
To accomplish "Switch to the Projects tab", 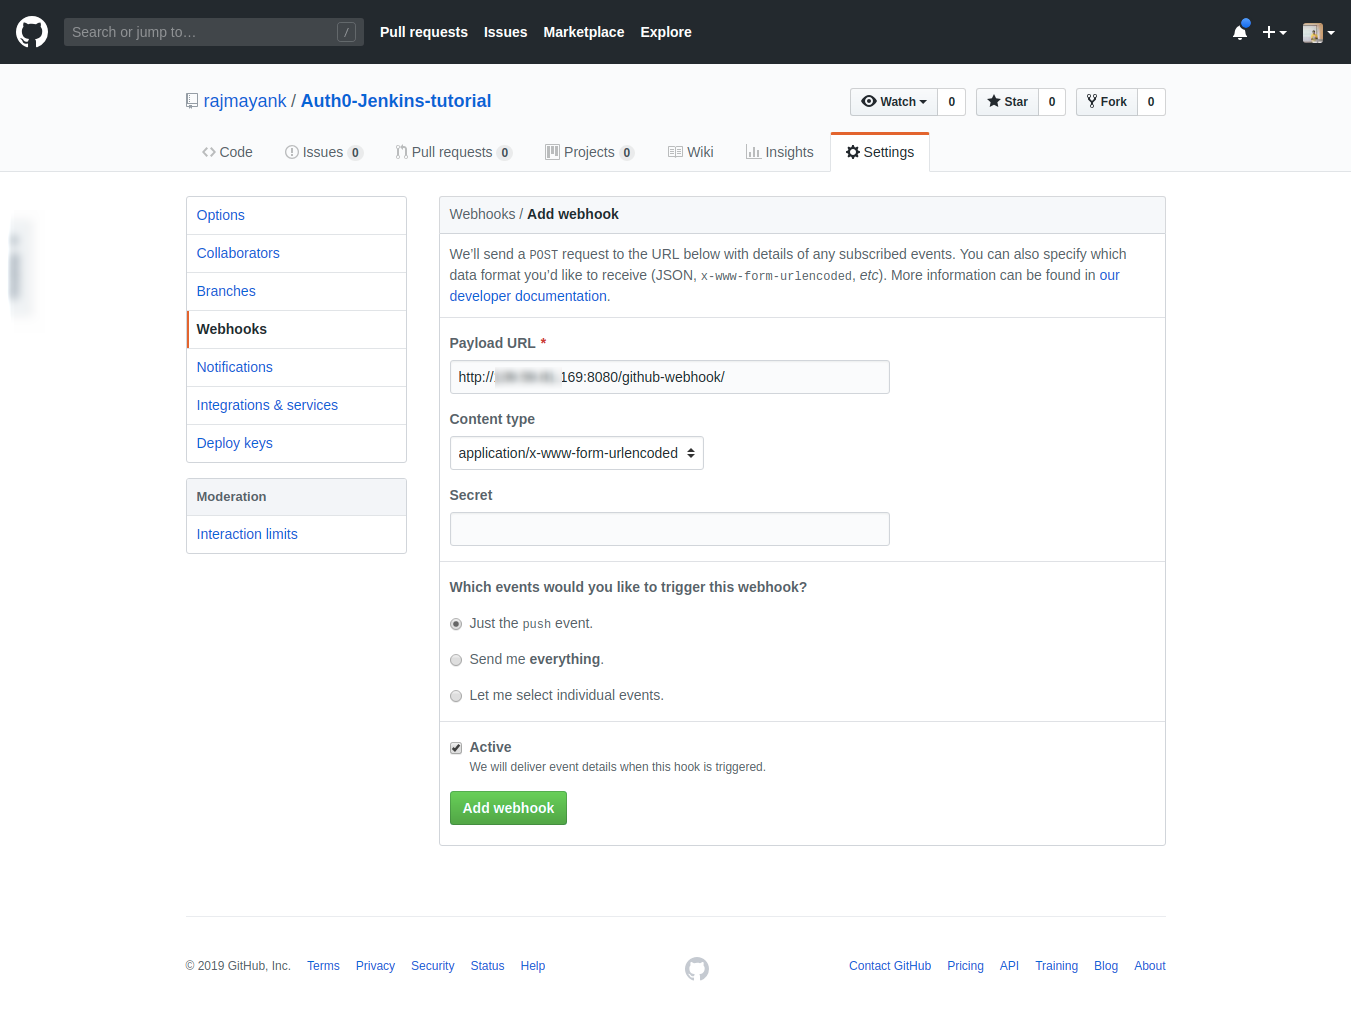I will point(589,152).
